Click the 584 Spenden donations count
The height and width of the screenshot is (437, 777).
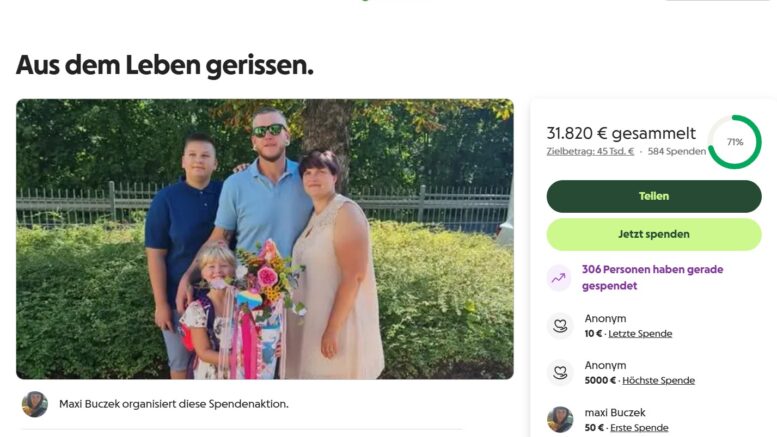coord(677,151)
